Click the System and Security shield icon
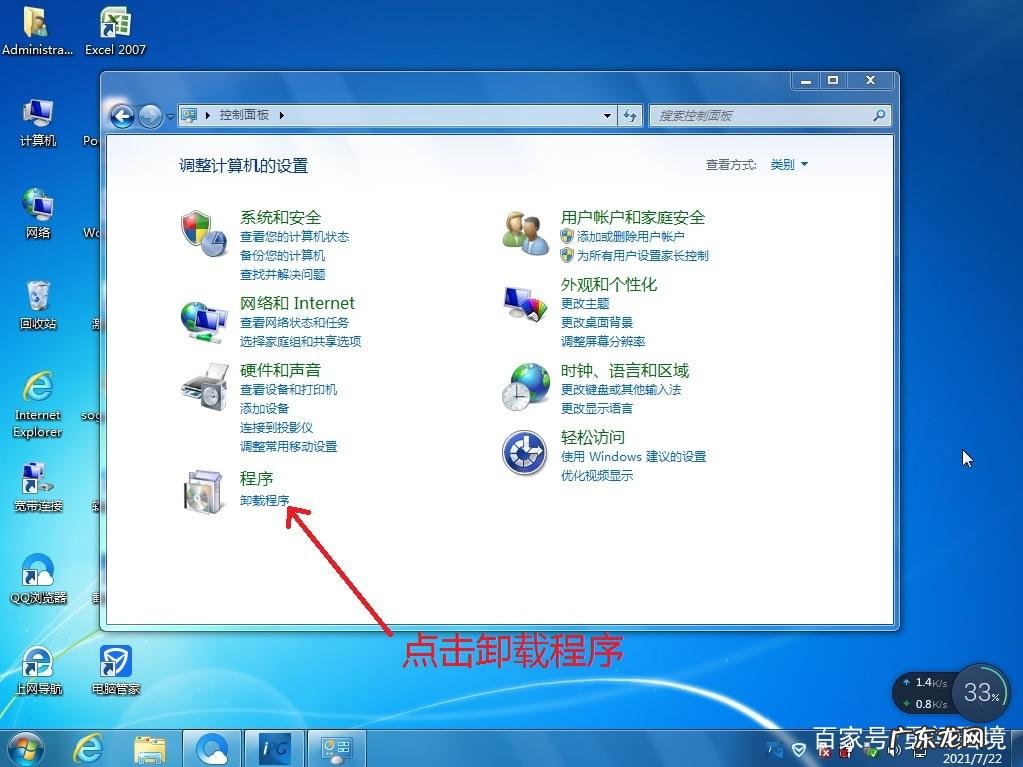 tap(203, 233)
